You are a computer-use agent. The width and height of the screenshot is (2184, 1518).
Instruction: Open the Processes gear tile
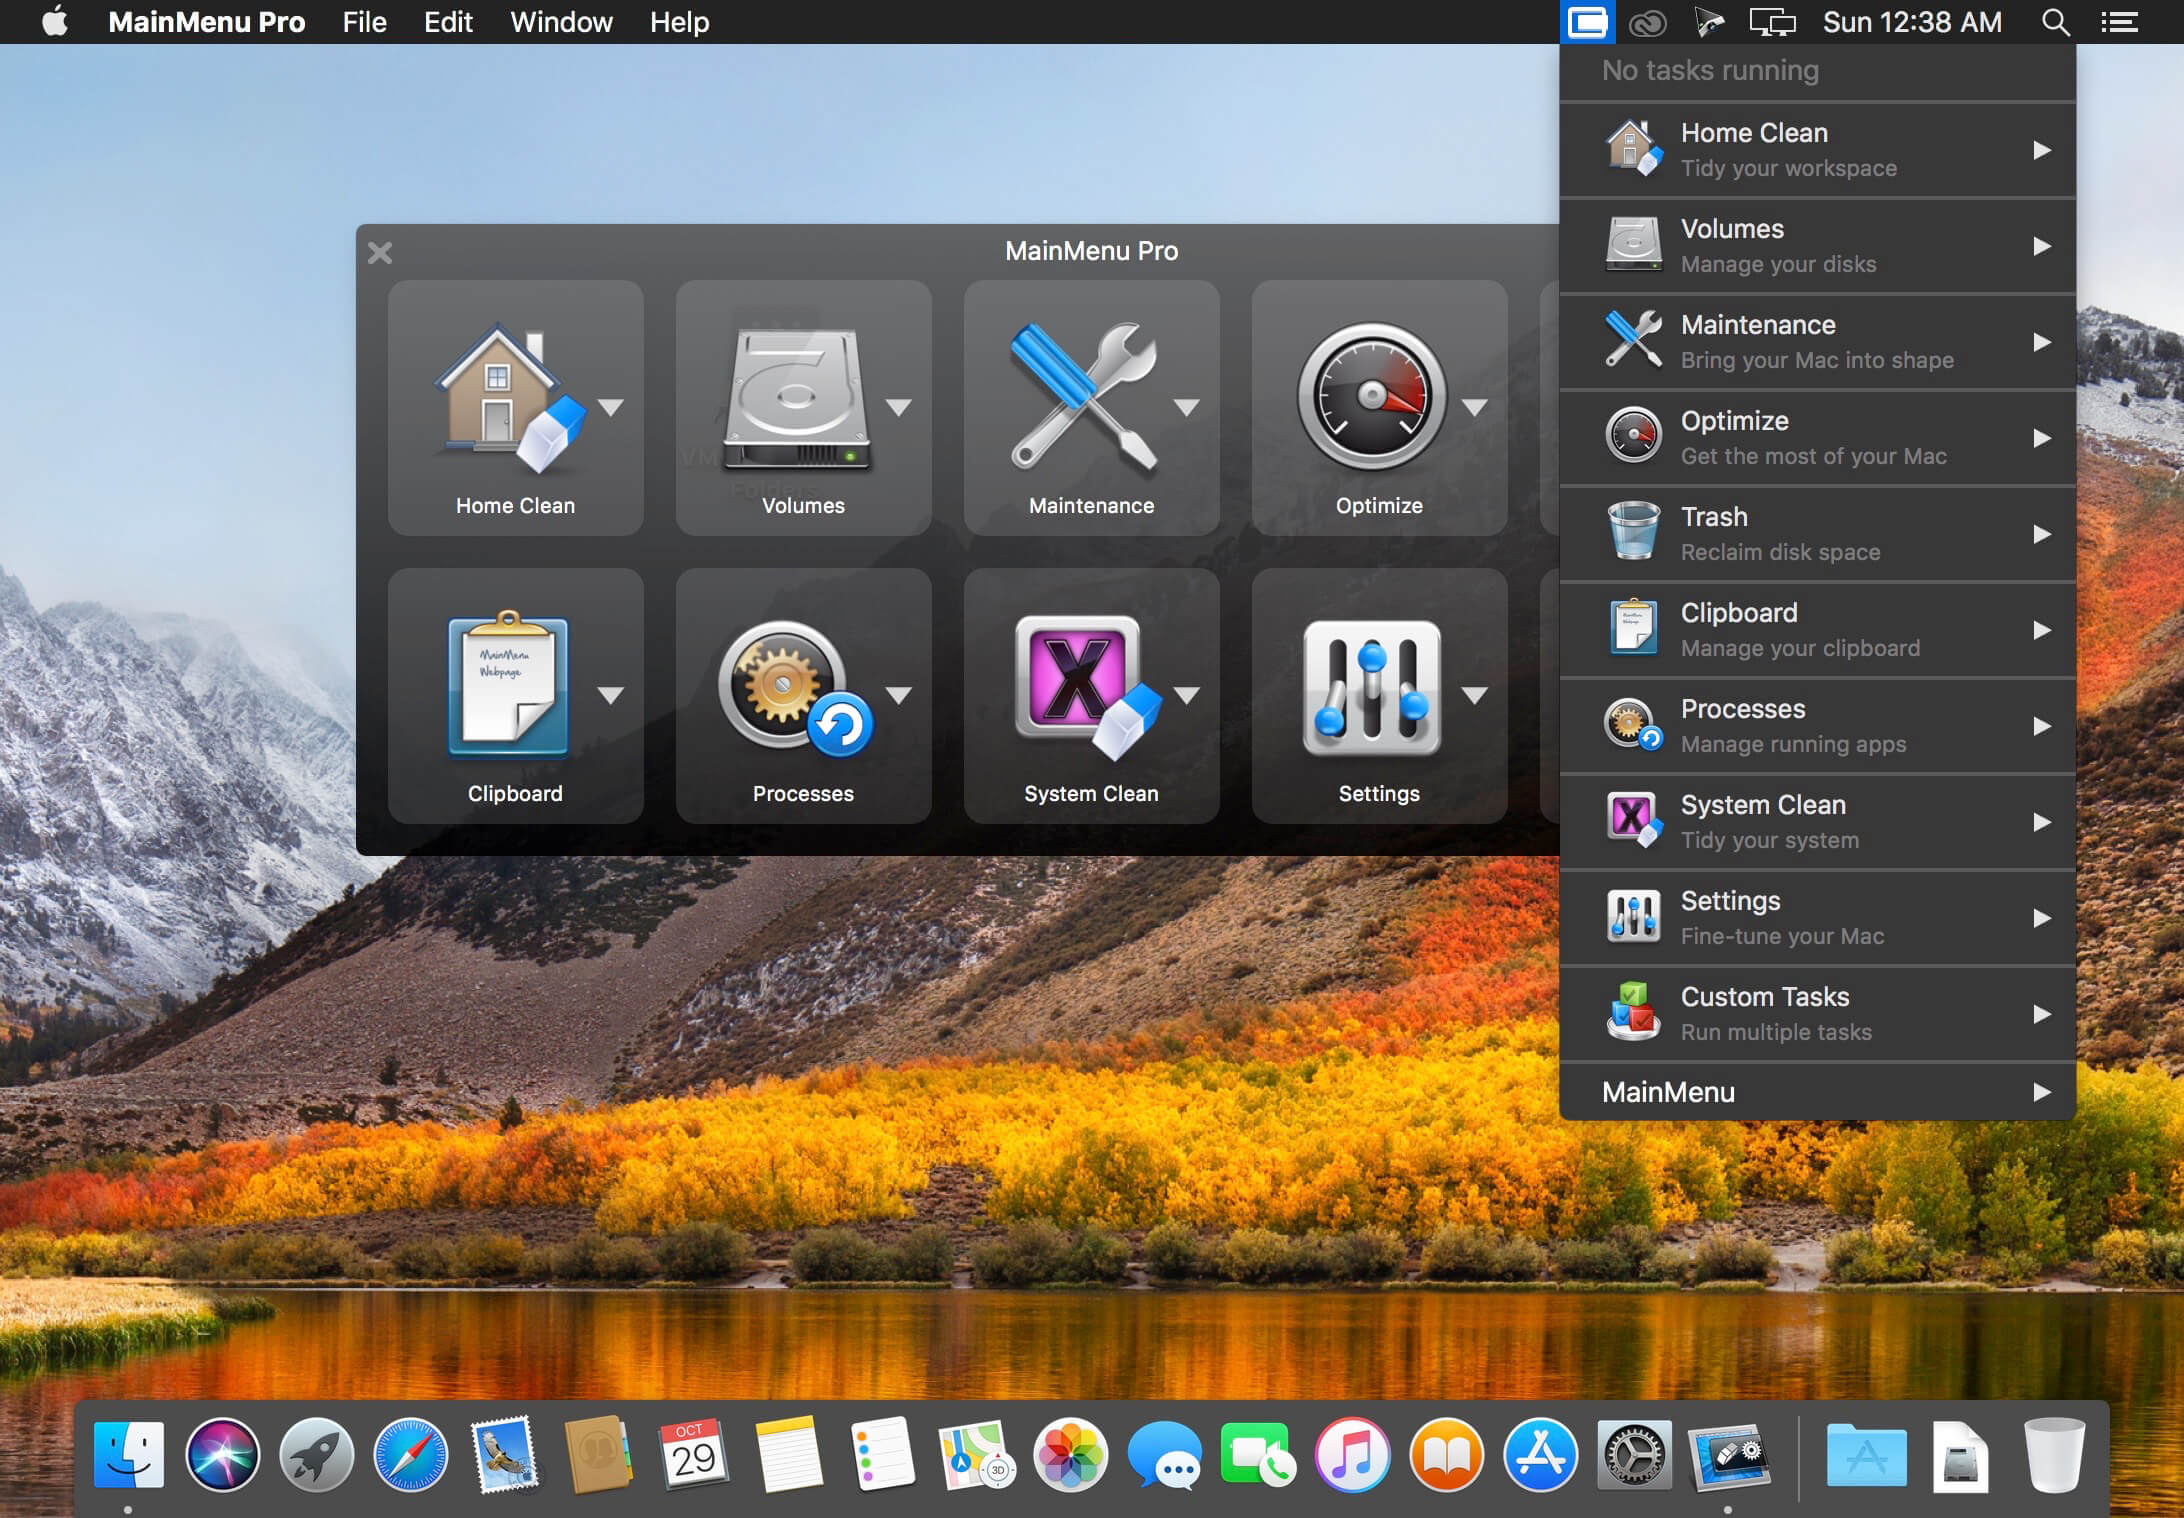click(796, 689)
